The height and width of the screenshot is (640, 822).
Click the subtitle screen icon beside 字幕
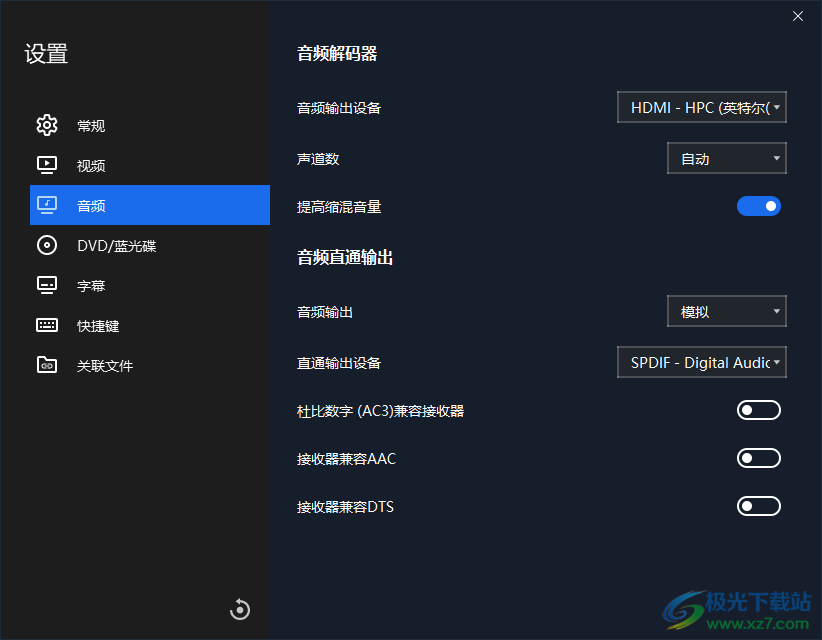click(x=47, y=285)
